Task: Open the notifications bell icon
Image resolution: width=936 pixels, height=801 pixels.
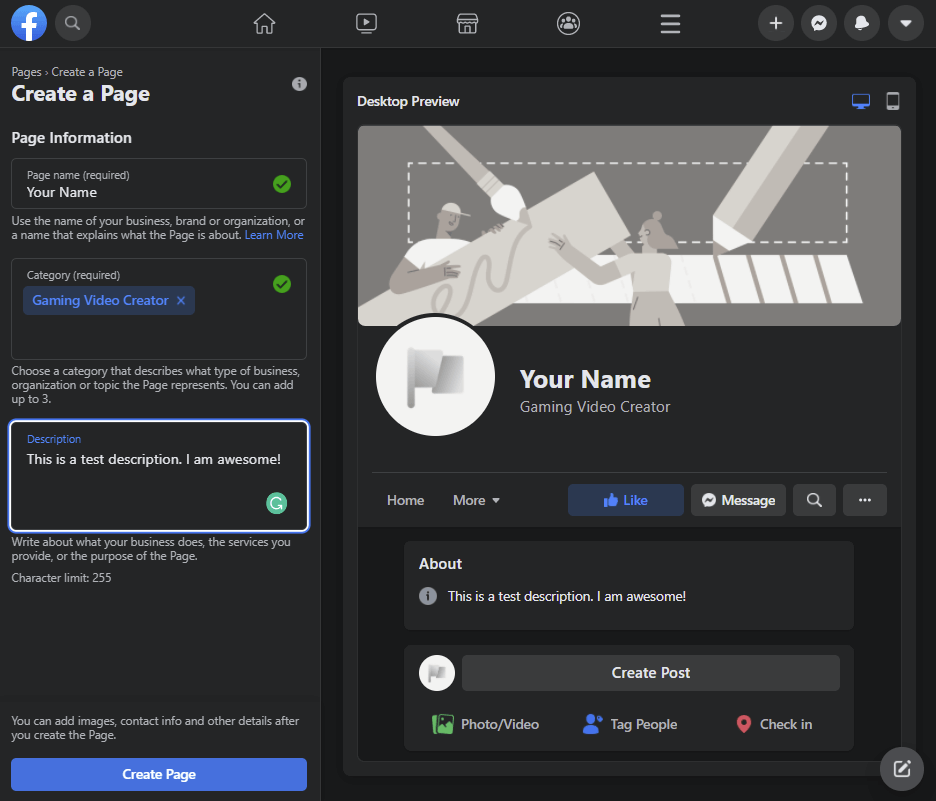Action: 862,23
